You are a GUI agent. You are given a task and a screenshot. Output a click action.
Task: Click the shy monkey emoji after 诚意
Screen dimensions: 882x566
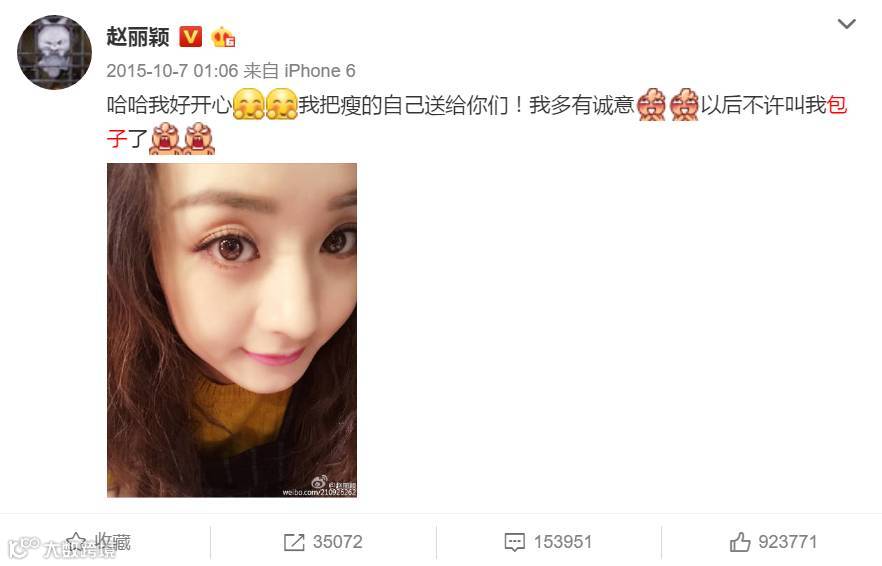[652, 105]
